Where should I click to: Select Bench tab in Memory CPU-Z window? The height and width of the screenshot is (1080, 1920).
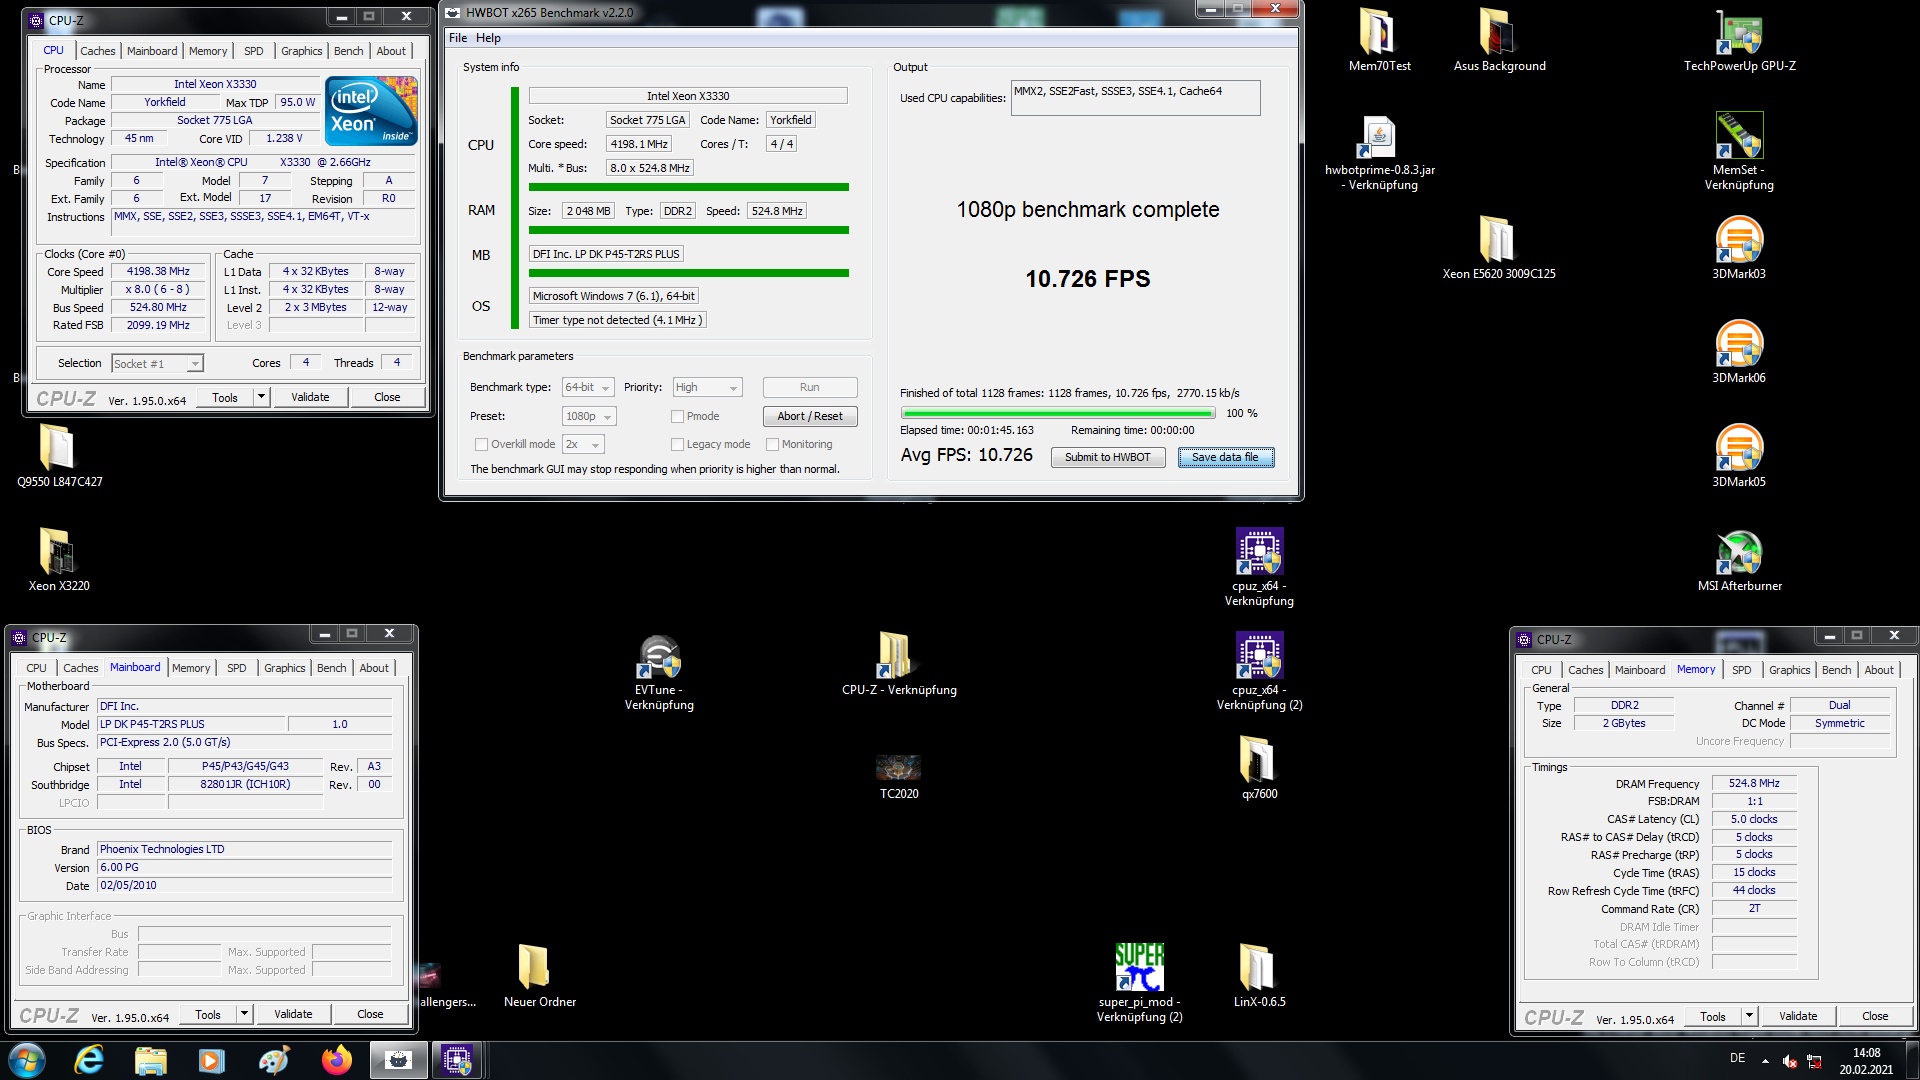(1836, 670)
